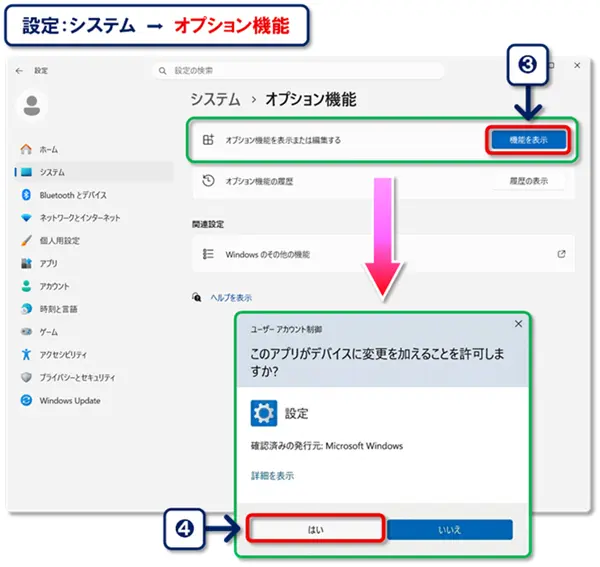Open ネットワークとインターネット settings
The image size is (600, 567).
tap(80, 218)
